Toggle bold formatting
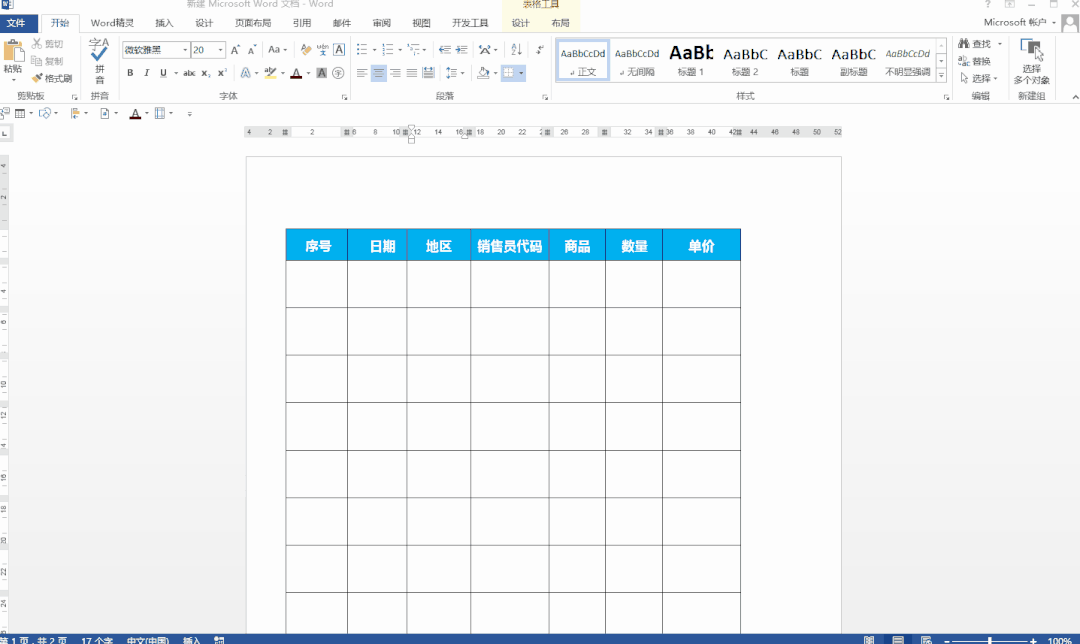The width and height of the screenshot is (1080, 644). tap(130, 73)
